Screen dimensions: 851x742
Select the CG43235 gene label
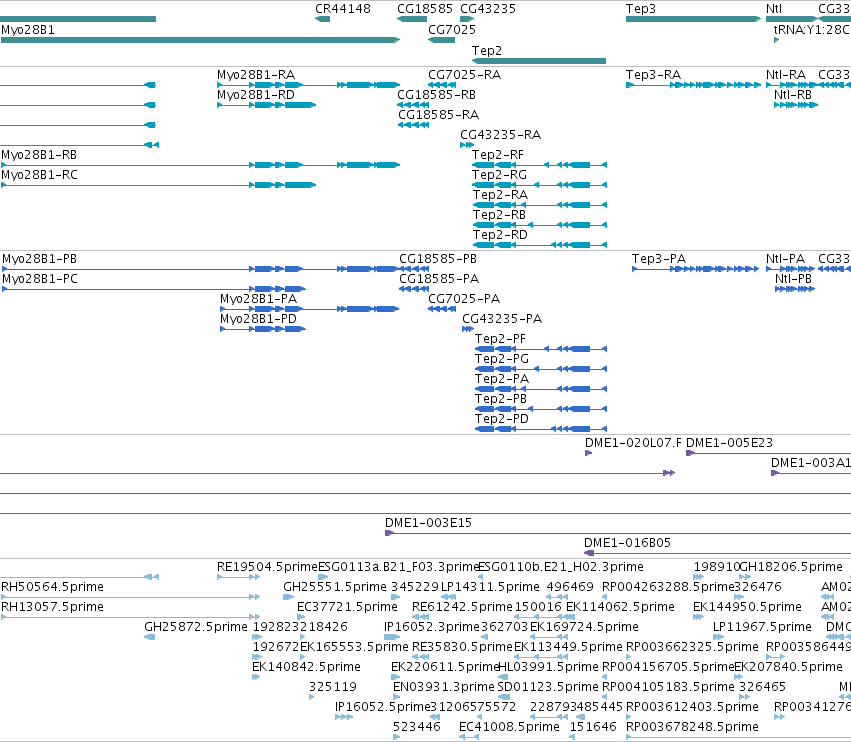pyautogui.click(x=487, y=9)
